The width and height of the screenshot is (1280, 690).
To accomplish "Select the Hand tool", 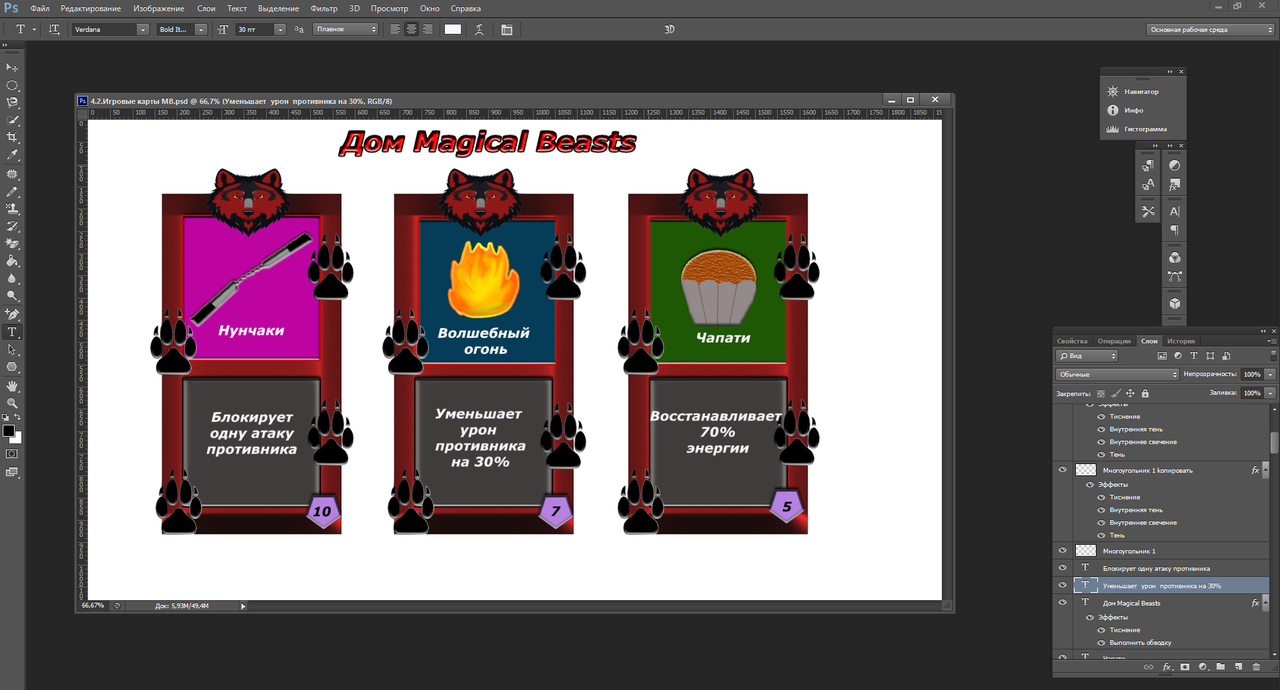I will pyautogui.click(x=13, y=385).
